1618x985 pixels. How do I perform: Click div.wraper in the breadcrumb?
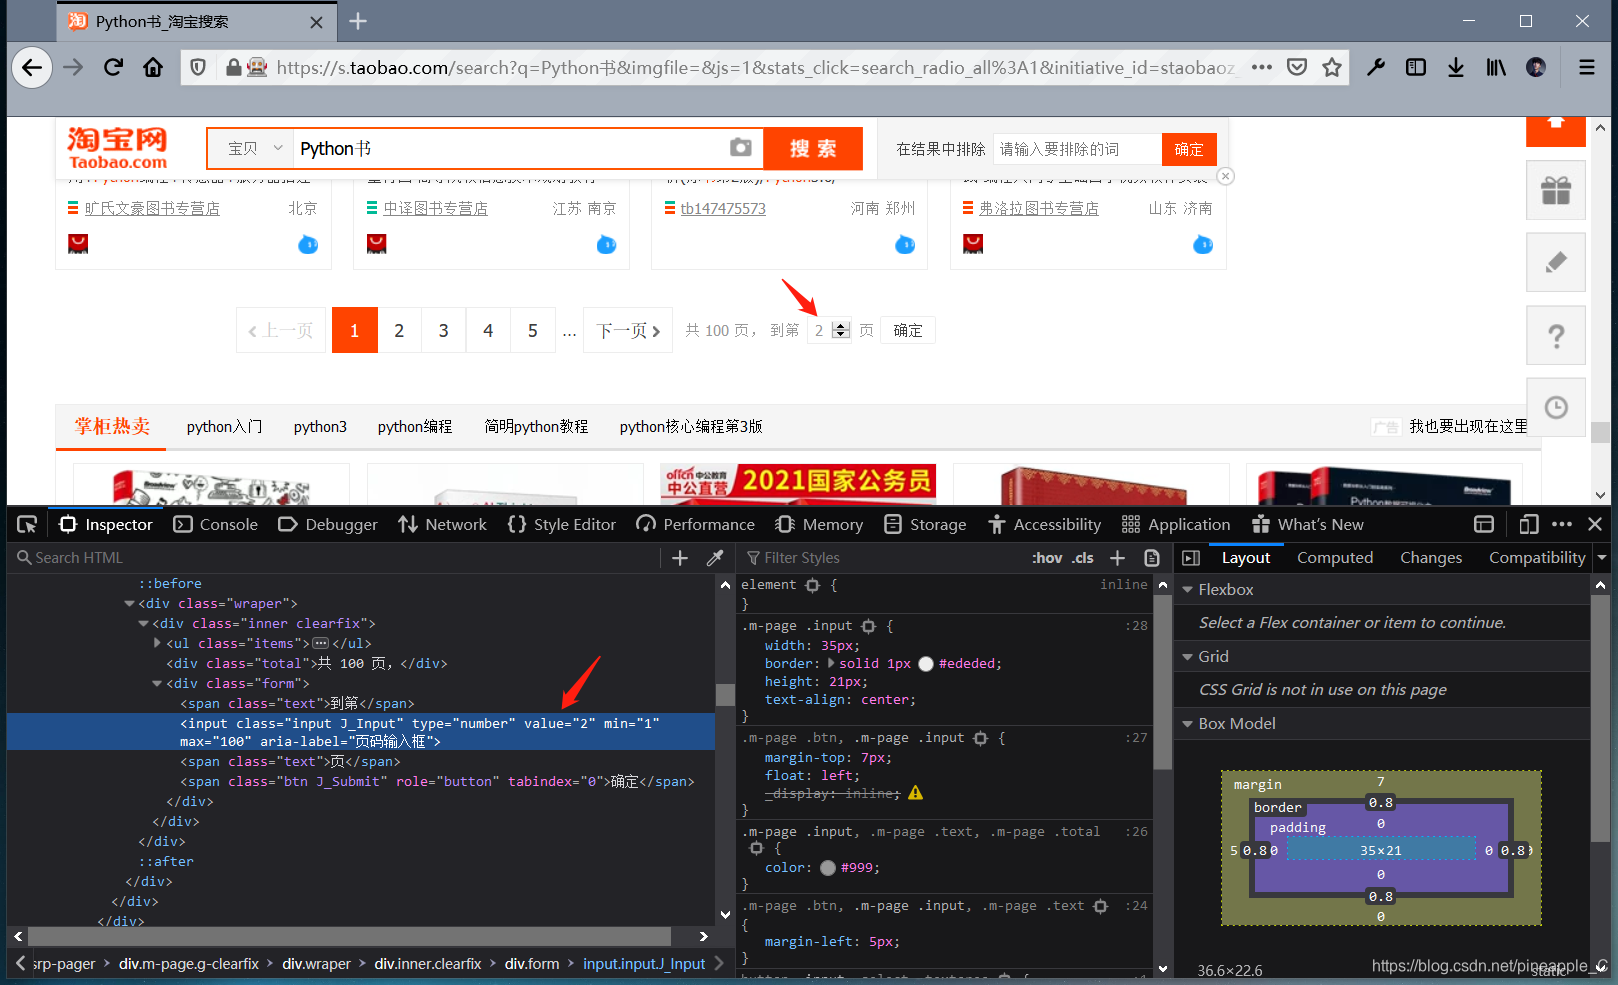coord(316,964)
